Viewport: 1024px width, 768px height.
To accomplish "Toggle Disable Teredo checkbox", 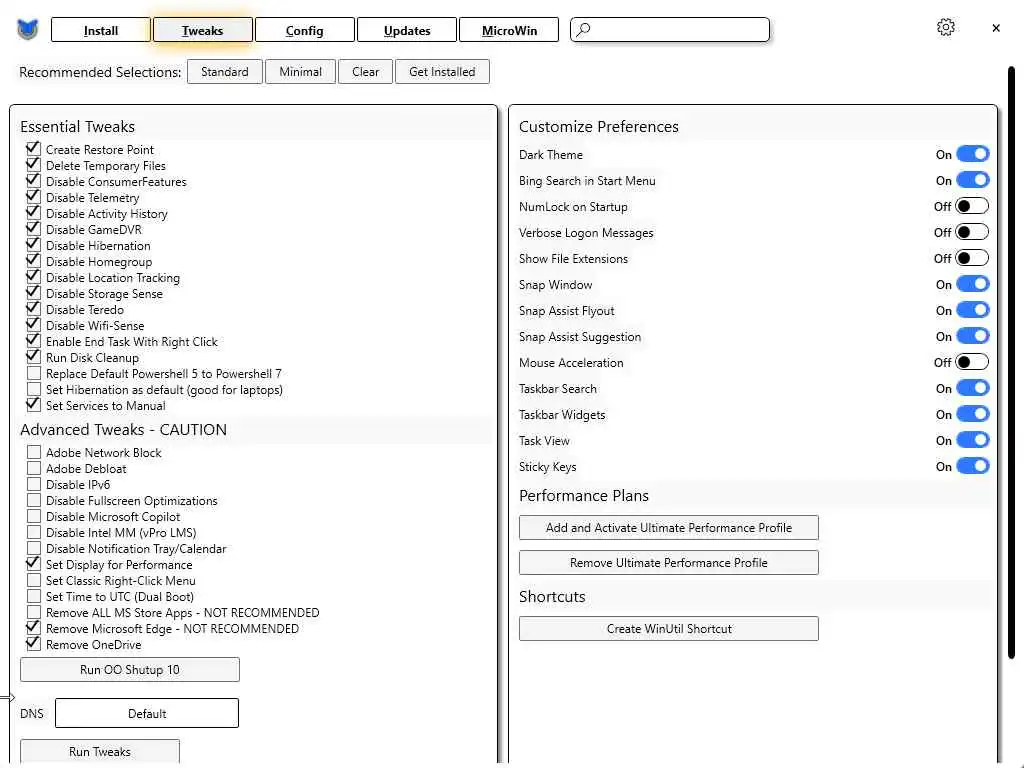I will [x=33, y=309].
